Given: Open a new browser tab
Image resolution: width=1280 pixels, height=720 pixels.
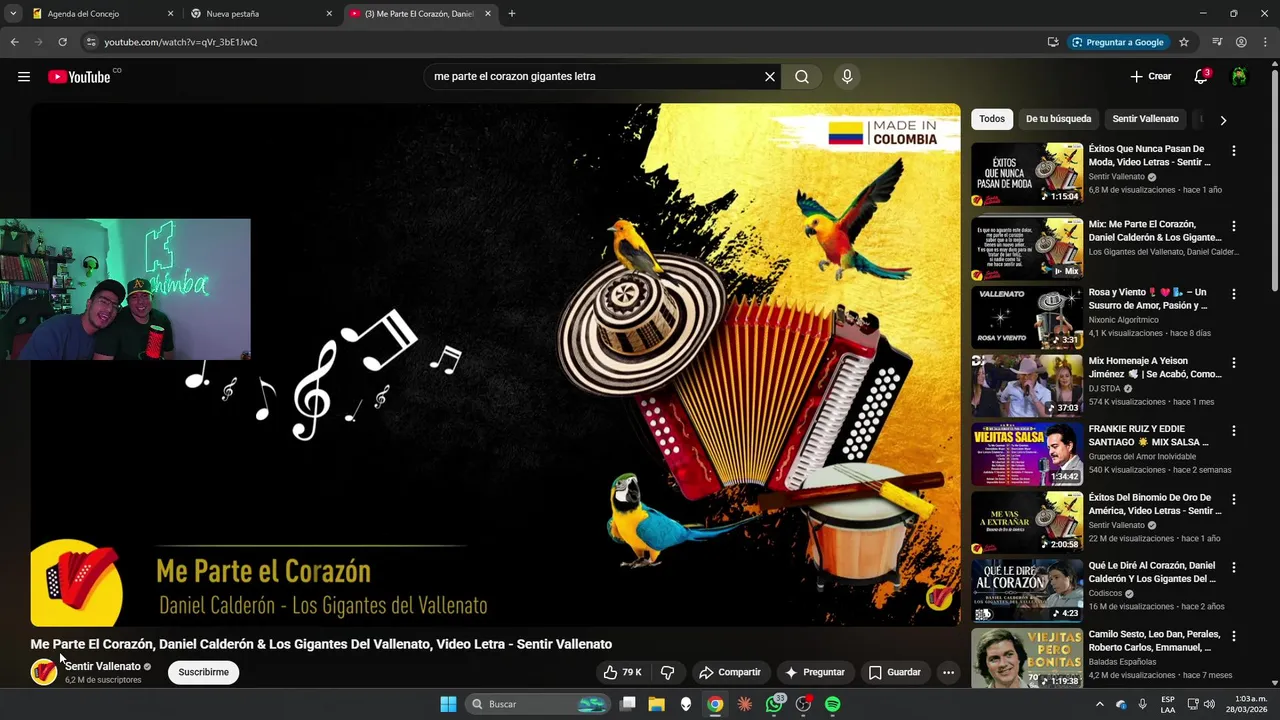Looking at the screenshot, I should pyautogui.click(x=512, y=14).
